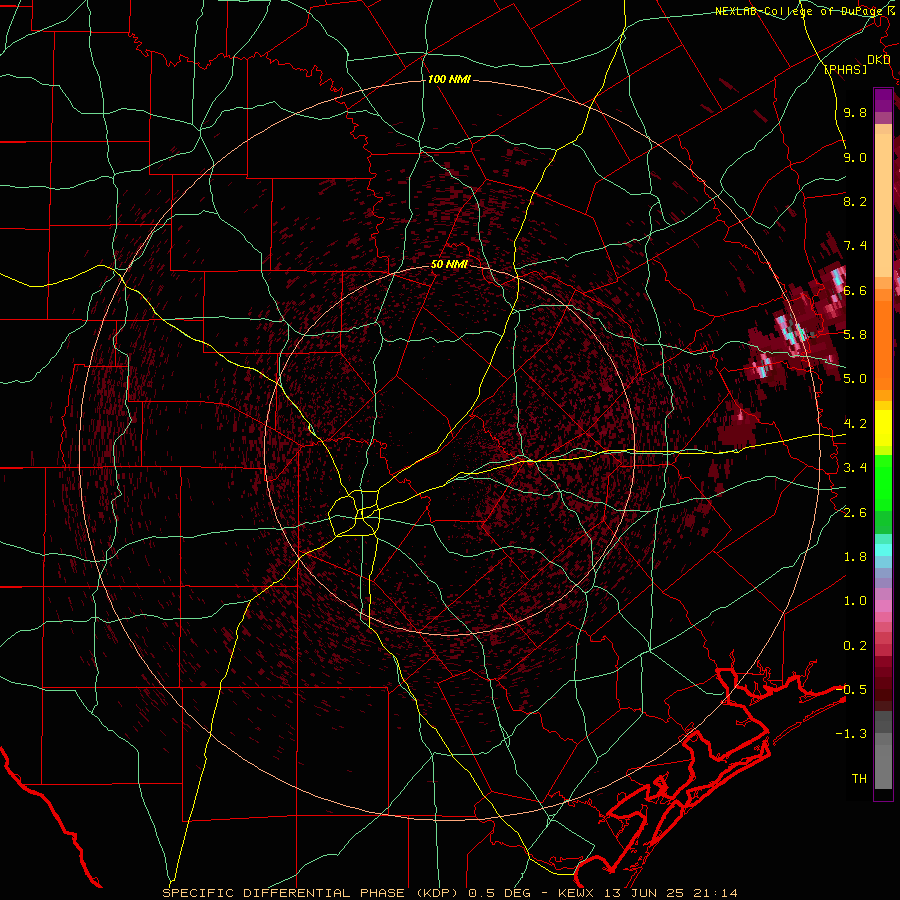The image size is (900, 900).
Task: Click the 9.0 value on the color scale
Action: pos(855,157)
